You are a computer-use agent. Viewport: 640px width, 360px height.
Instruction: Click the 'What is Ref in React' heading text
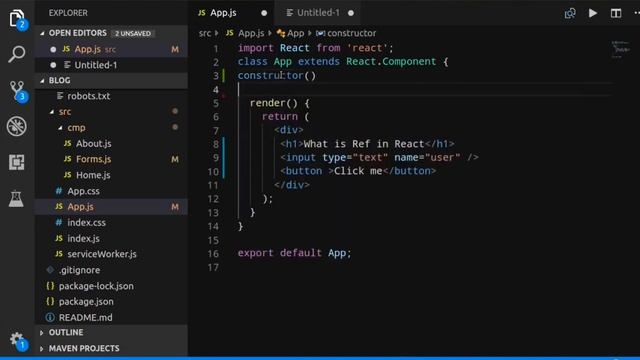[364, 144]
